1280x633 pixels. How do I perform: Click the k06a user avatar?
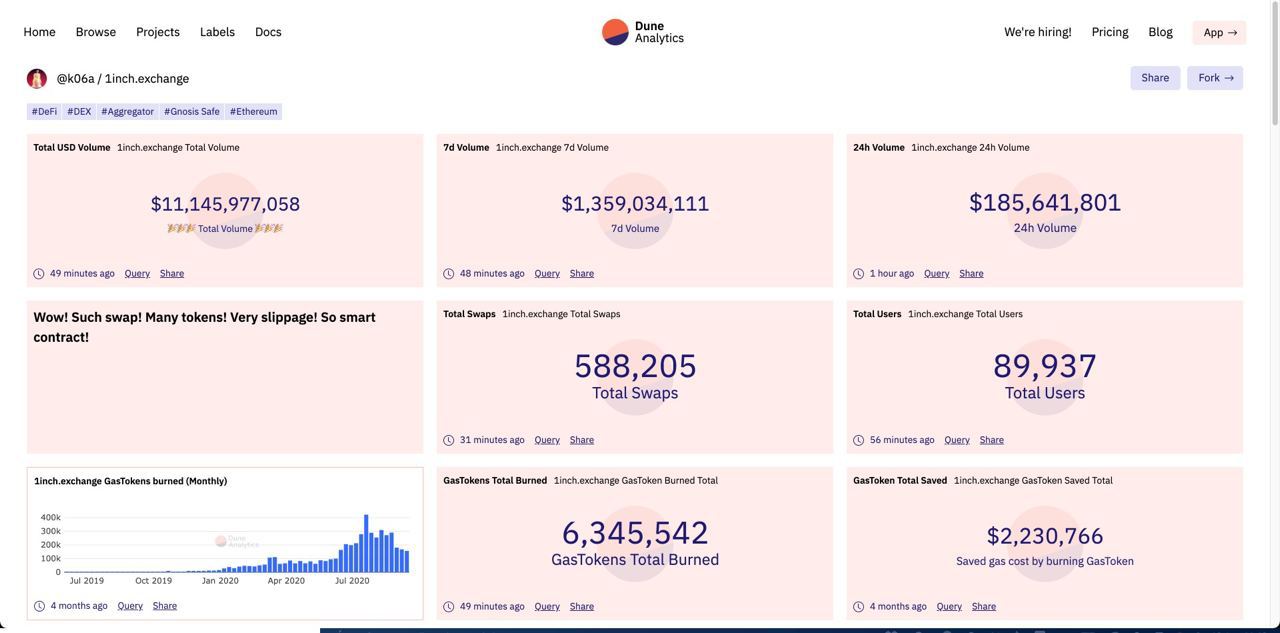coord(37,79)
